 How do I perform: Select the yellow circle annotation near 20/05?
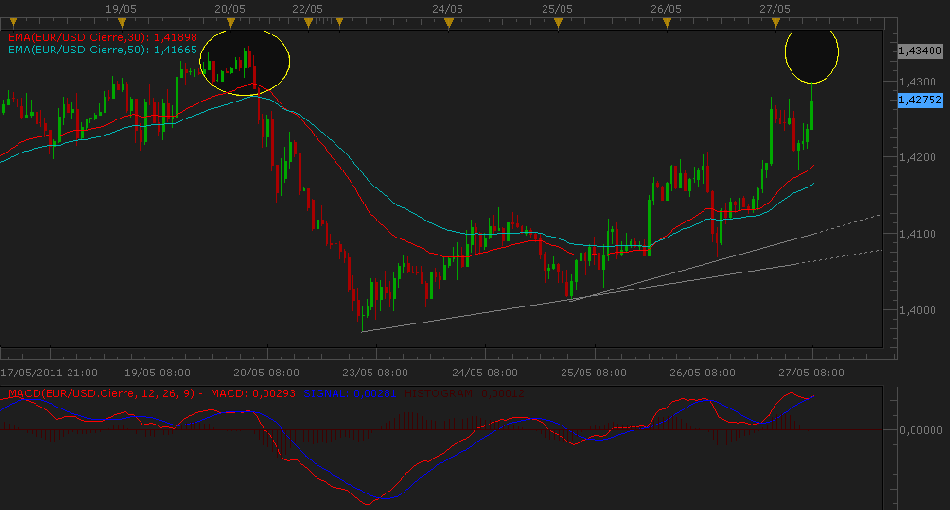(x=245, y=60)
